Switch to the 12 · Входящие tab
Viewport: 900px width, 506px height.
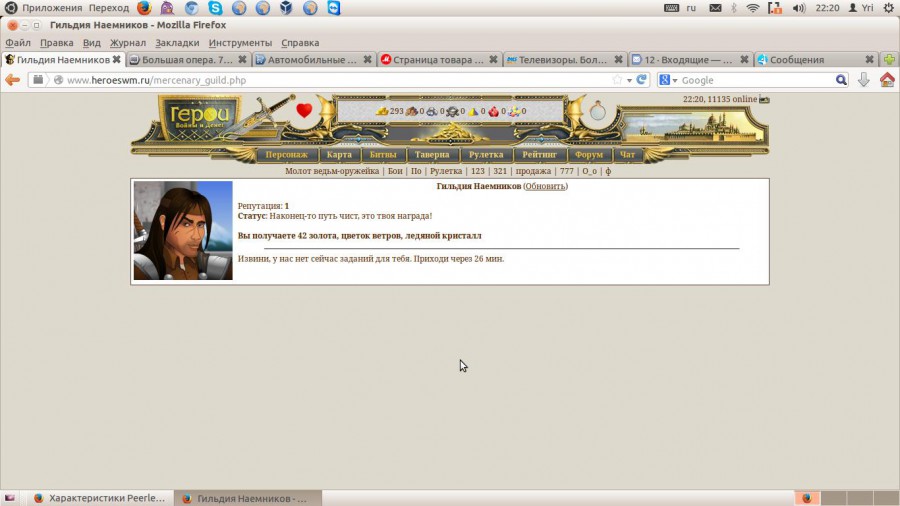pyautogui.click(x=689, y=60)
